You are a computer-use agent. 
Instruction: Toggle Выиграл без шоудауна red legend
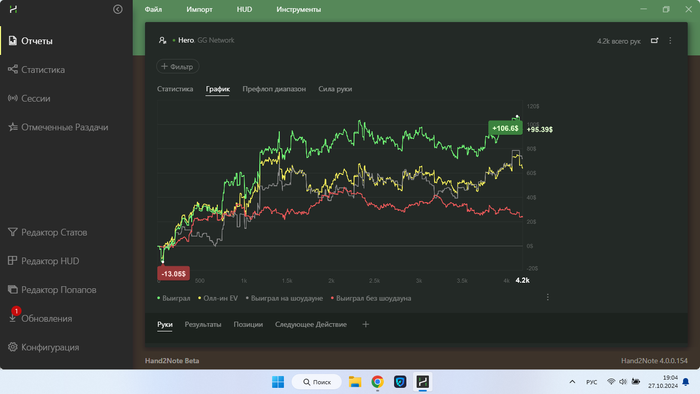(371, 298)
